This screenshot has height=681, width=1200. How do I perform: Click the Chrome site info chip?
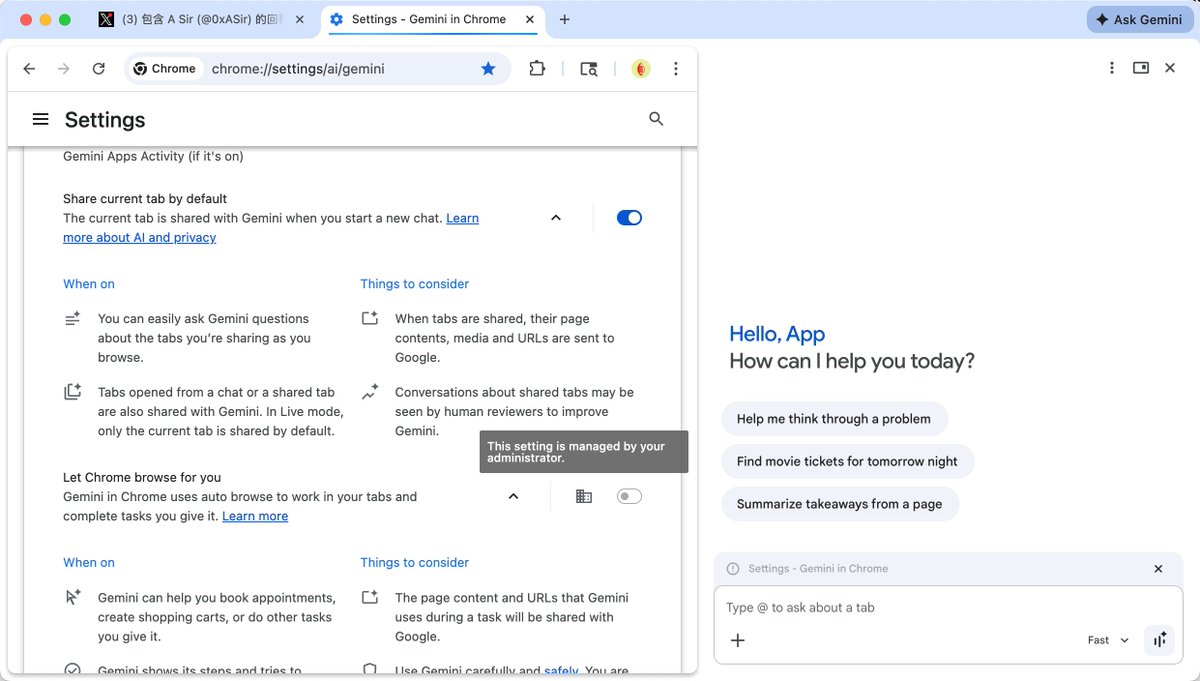click(165, 69)
